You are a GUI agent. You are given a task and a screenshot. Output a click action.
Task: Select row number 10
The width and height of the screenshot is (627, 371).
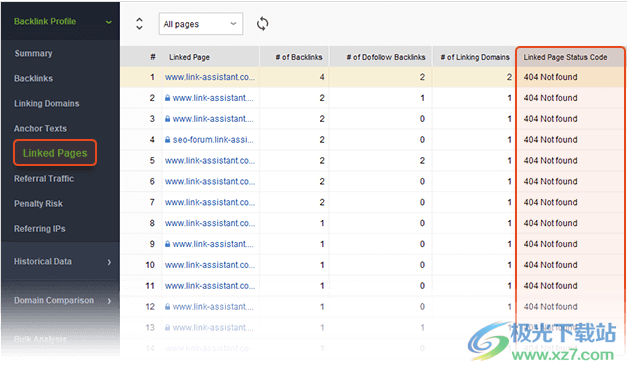(150, 265)
